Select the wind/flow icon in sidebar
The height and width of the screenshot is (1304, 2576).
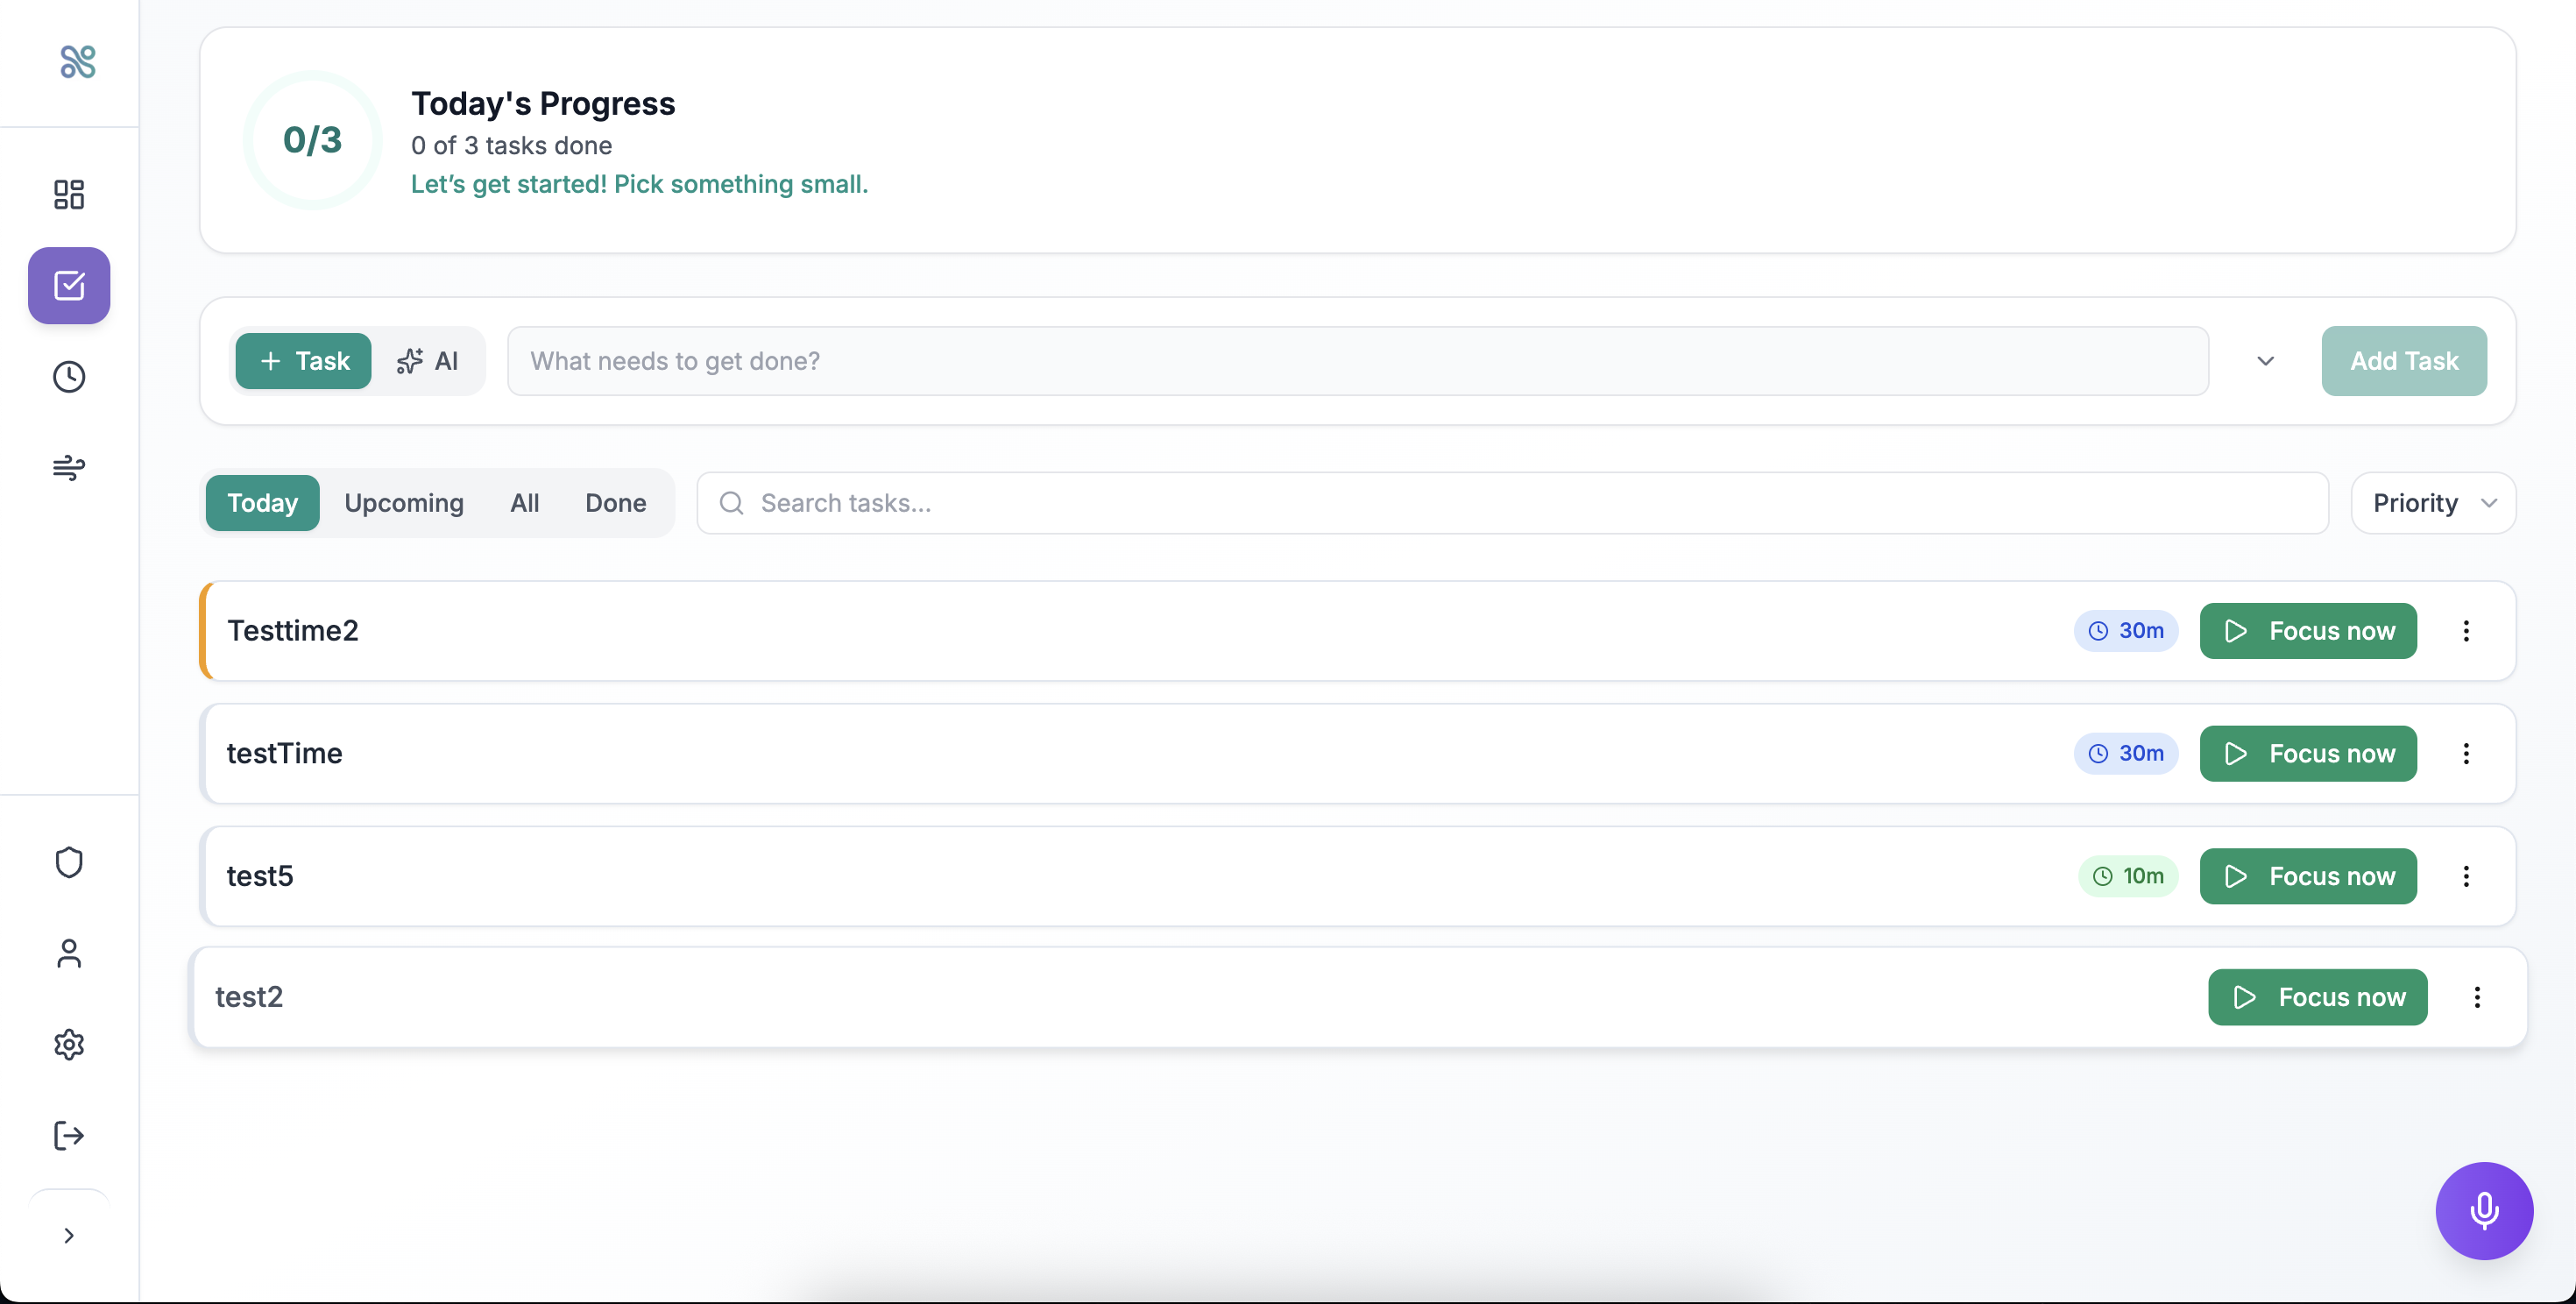(x=68, y=468)
